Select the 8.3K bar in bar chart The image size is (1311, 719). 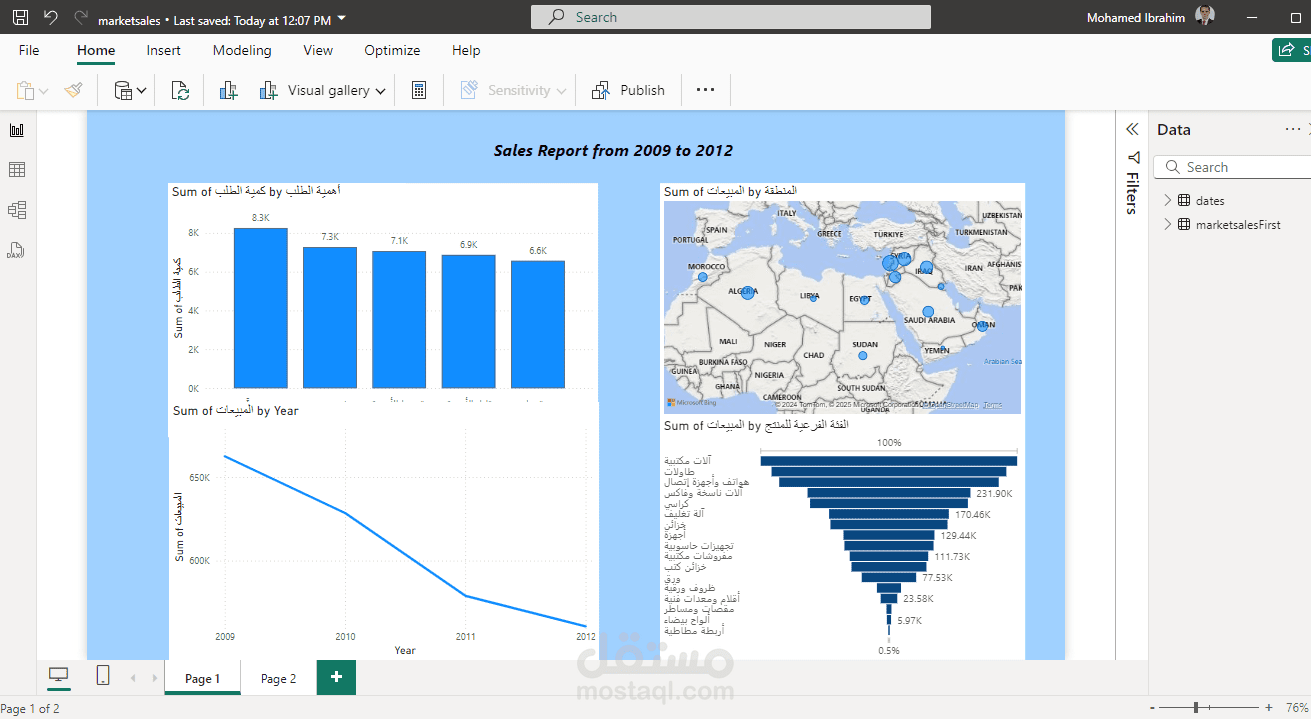260,308
